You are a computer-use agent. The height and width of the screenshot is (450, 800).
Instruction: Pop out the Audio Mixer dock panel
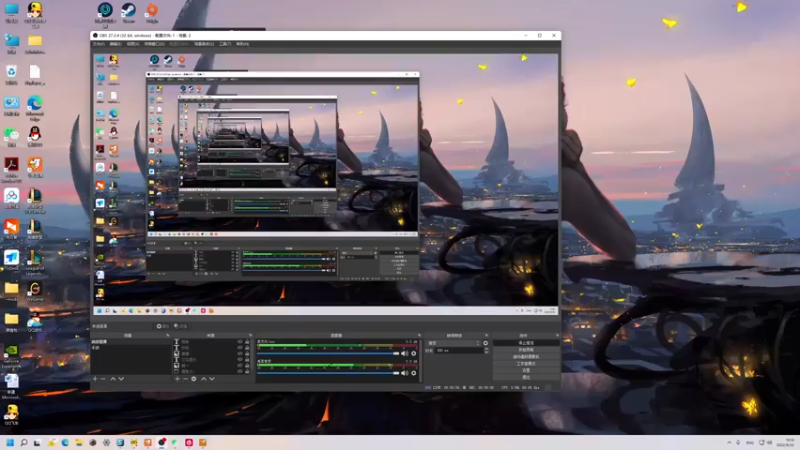point(419,336)
